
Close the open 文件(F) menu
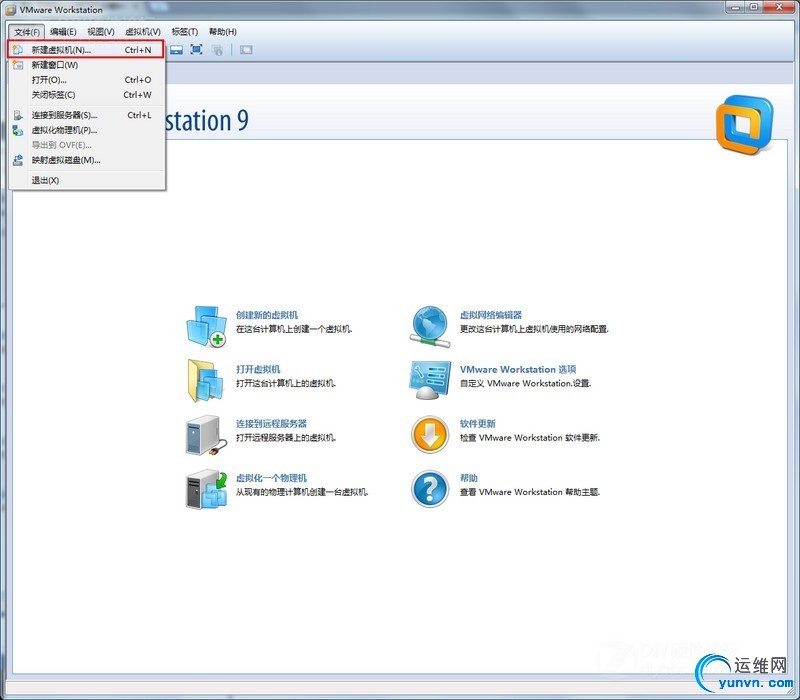[27, 32]
